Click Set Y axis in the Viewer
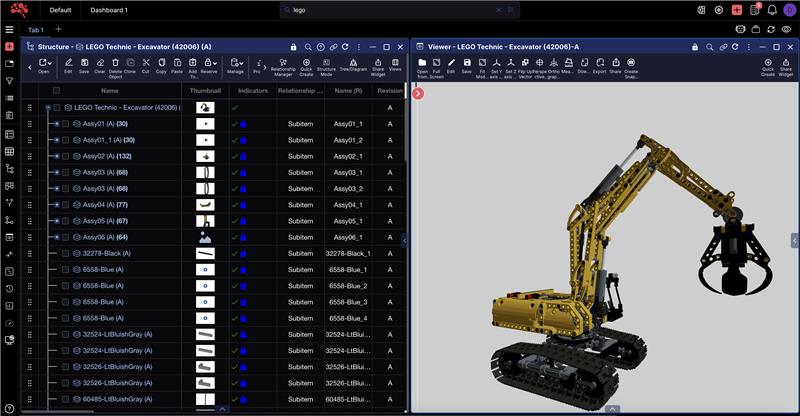Image resolution: width=800 pixels, height=416 pixels. click(496, 68)
